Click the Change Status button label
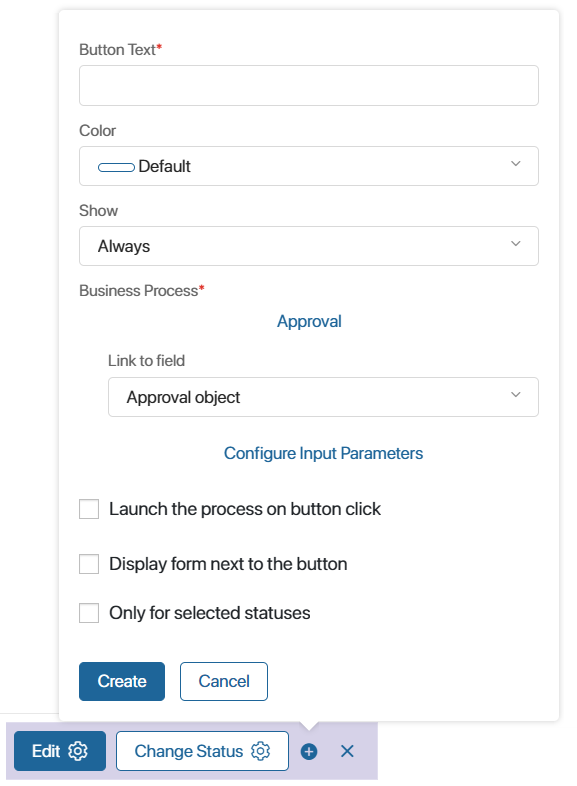 [x=188, y=751]
